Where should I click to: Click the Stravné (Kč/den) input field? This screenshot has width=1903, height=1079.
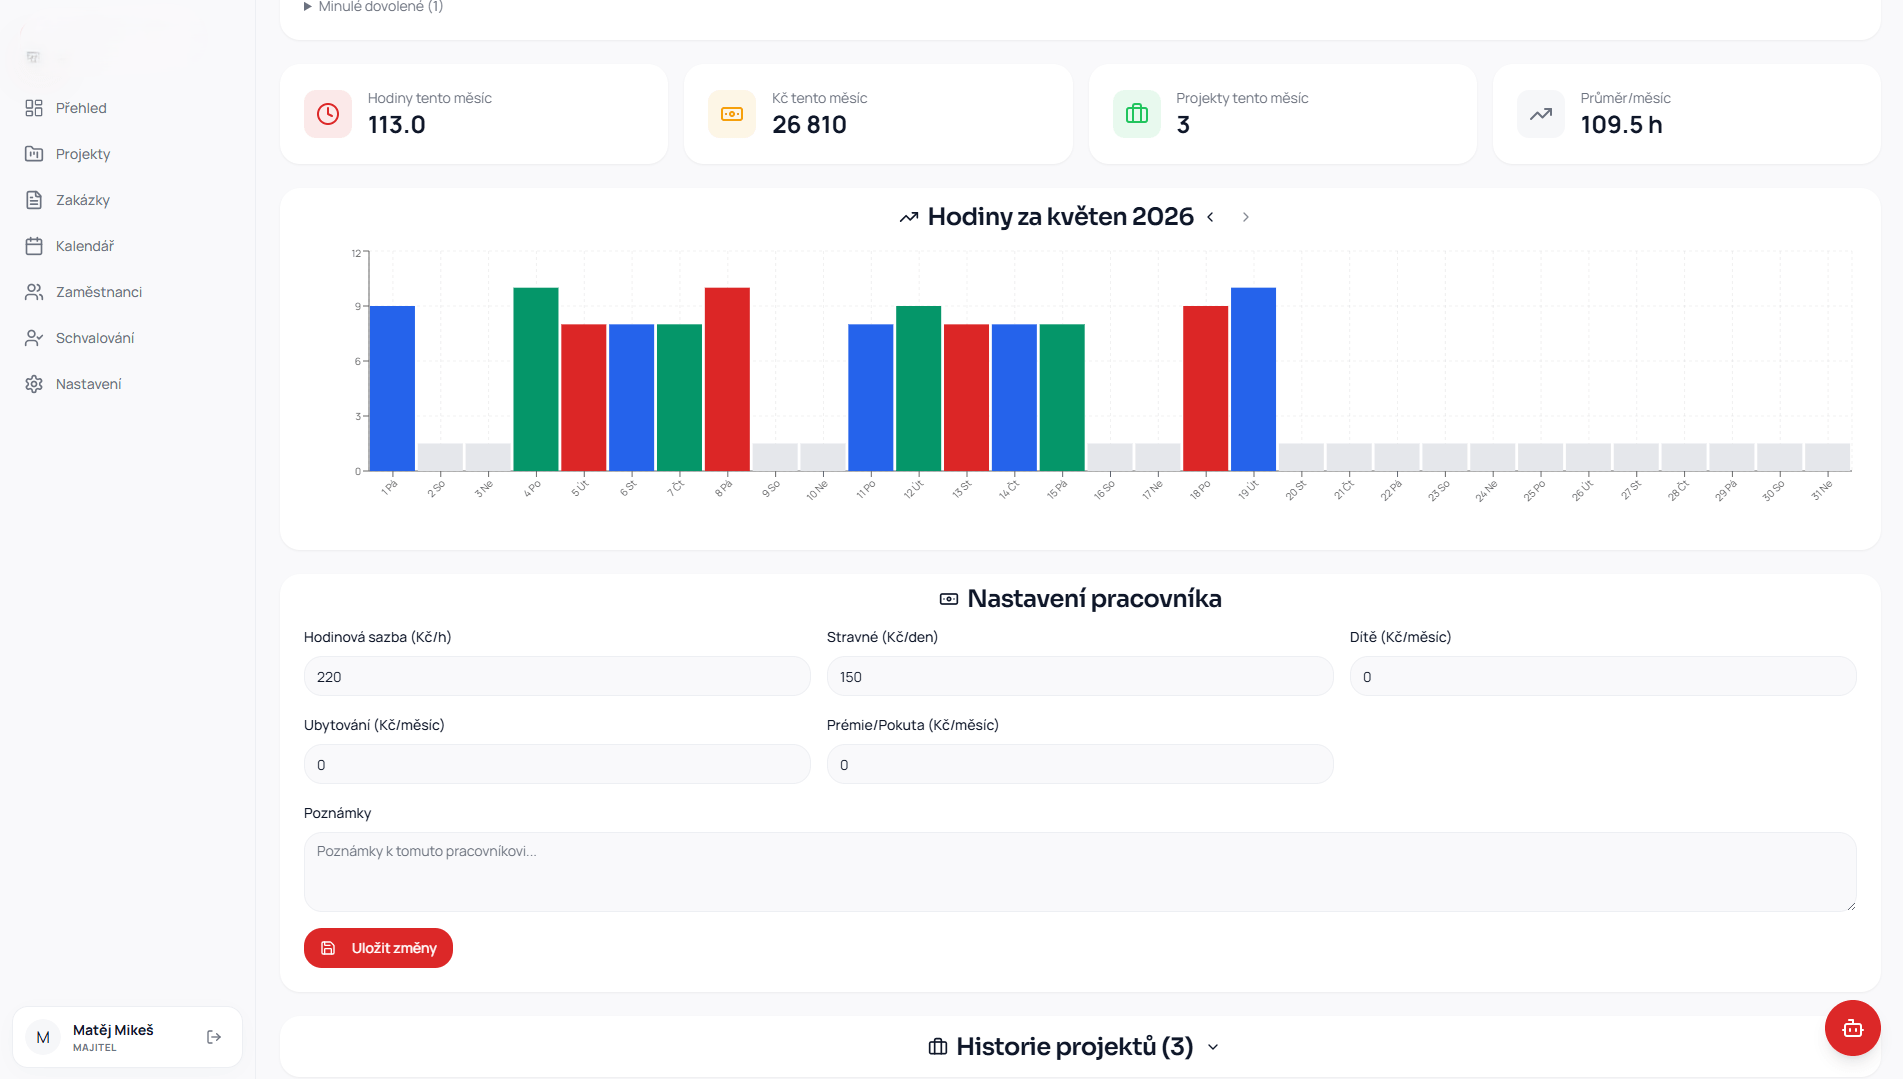coord(1080,677)
